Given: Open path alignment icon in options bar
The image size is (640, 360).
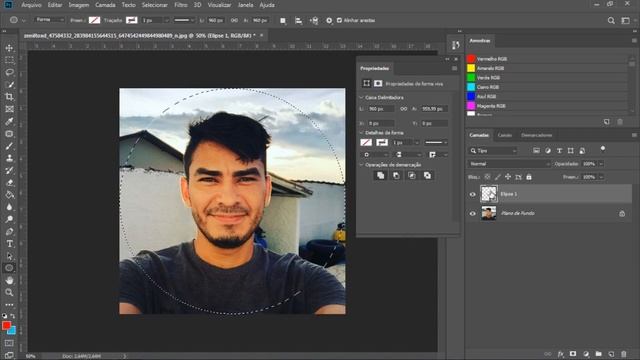Looking at the screenshot, I should point(298,20).
